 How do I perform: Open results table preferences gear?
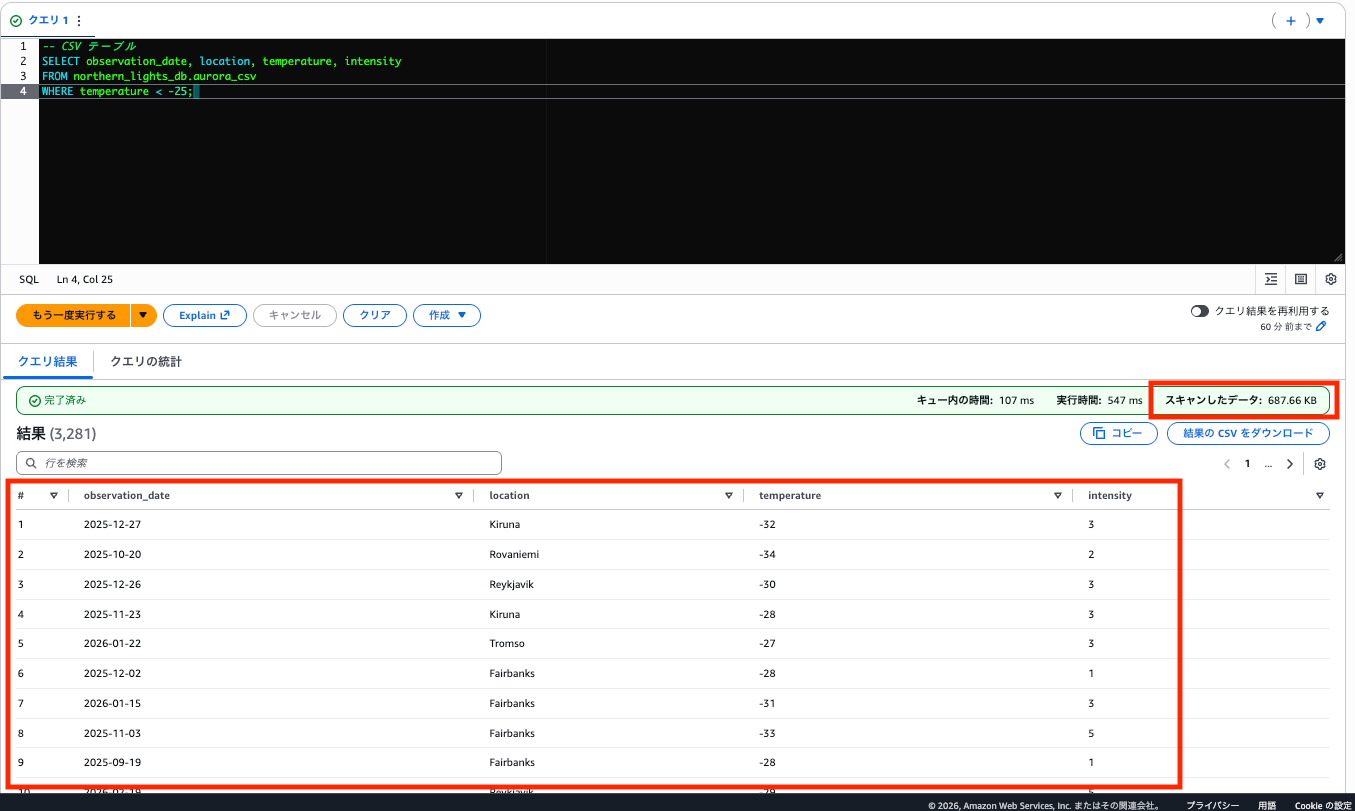(x=1320, y=464)
